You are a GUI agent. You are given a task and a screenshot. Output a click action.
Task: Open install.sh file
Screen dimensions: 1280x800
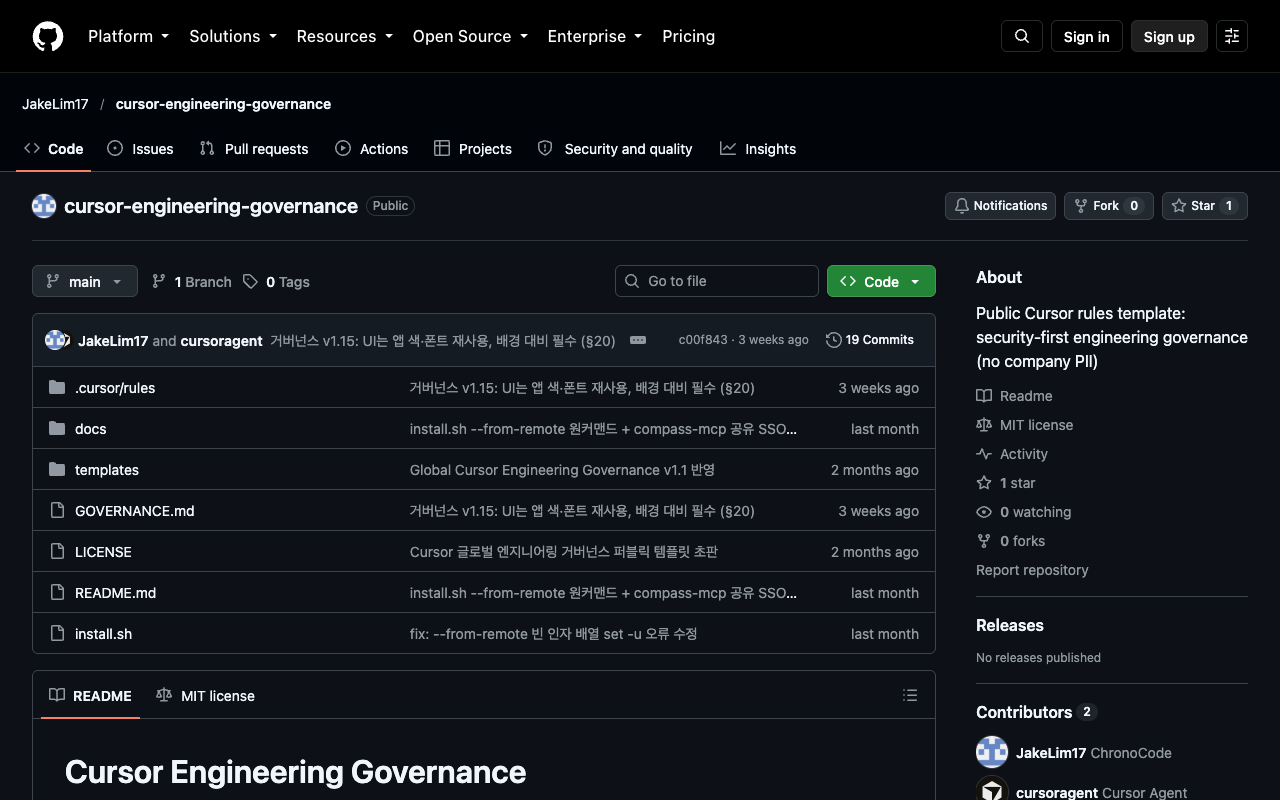pyautogui.click(x=103, y=634)
